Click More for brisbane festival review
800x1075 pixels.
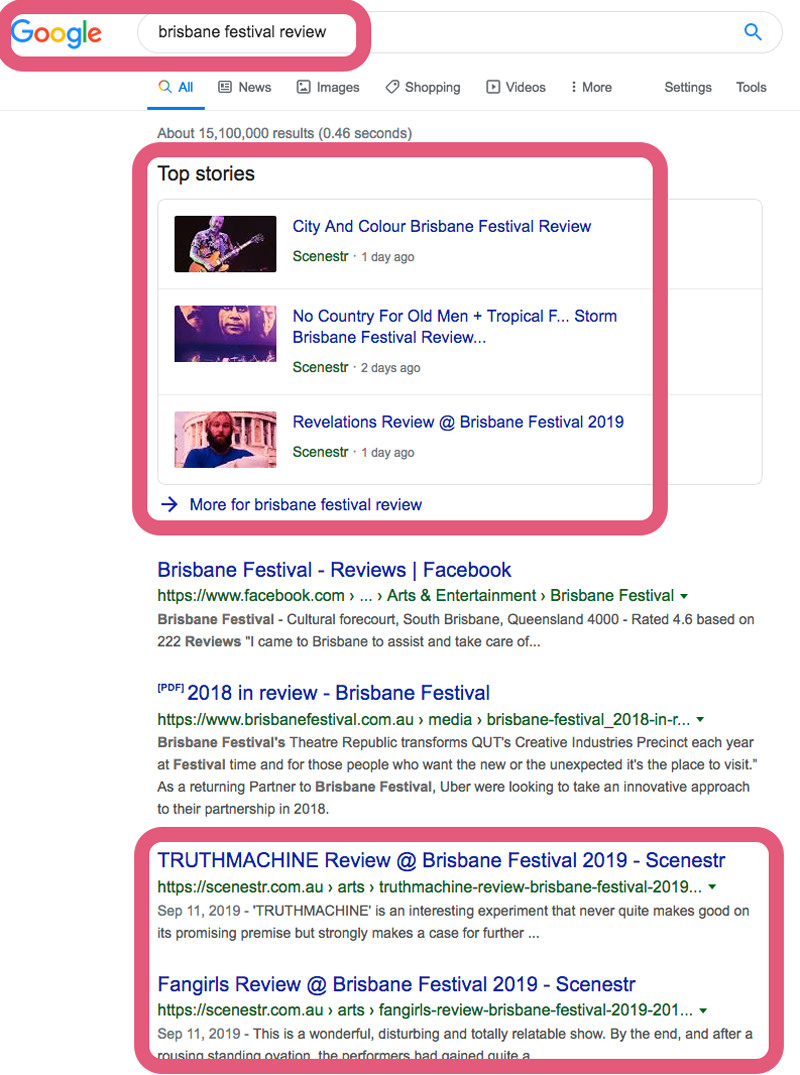(306, 505)
